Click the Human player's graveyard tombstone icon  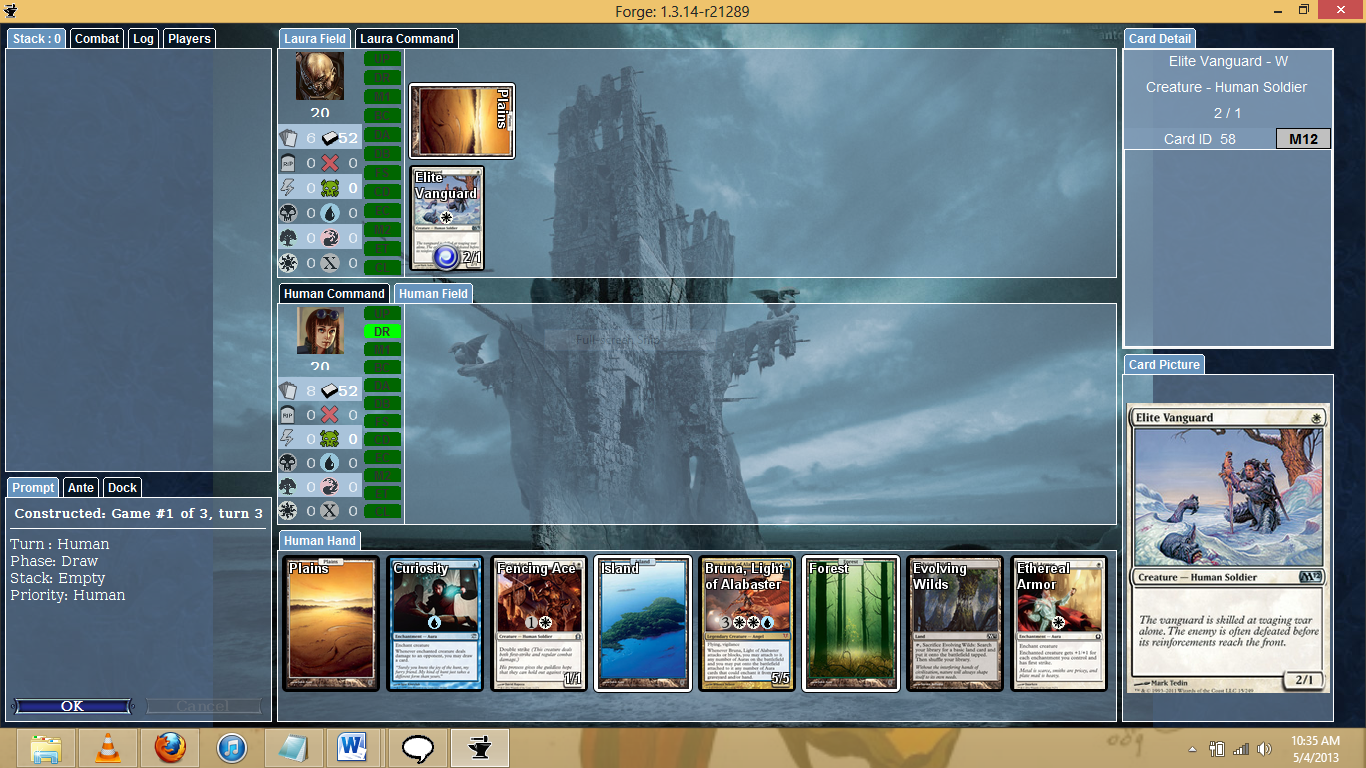[288, 415]
